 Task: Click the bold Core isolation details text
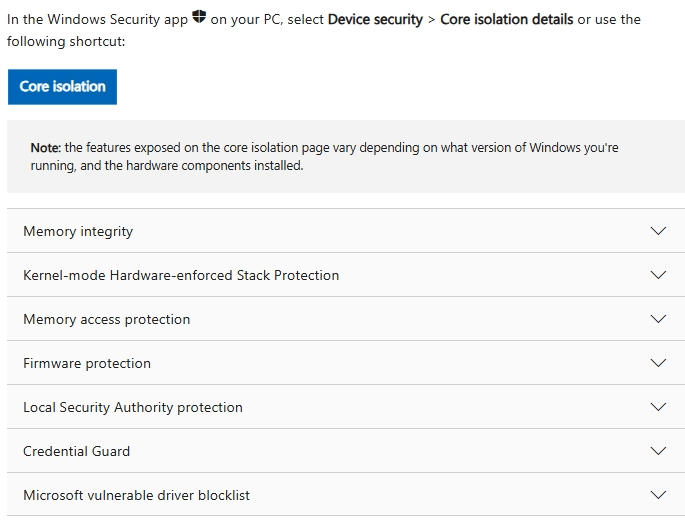506,19
